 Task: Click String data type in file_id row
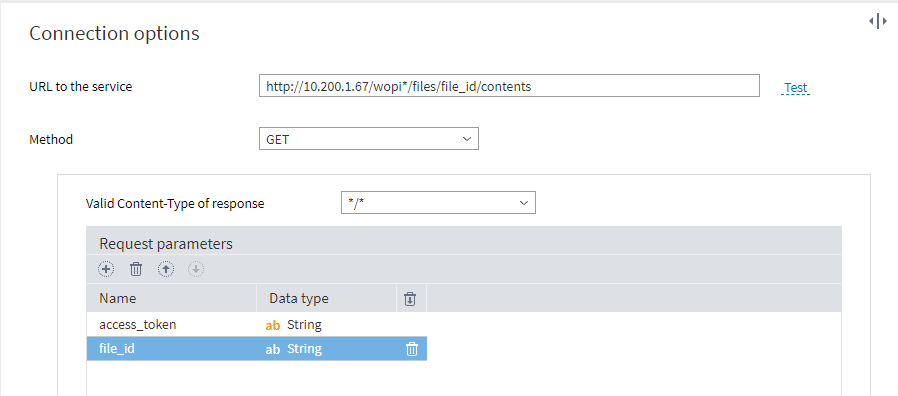304,348
